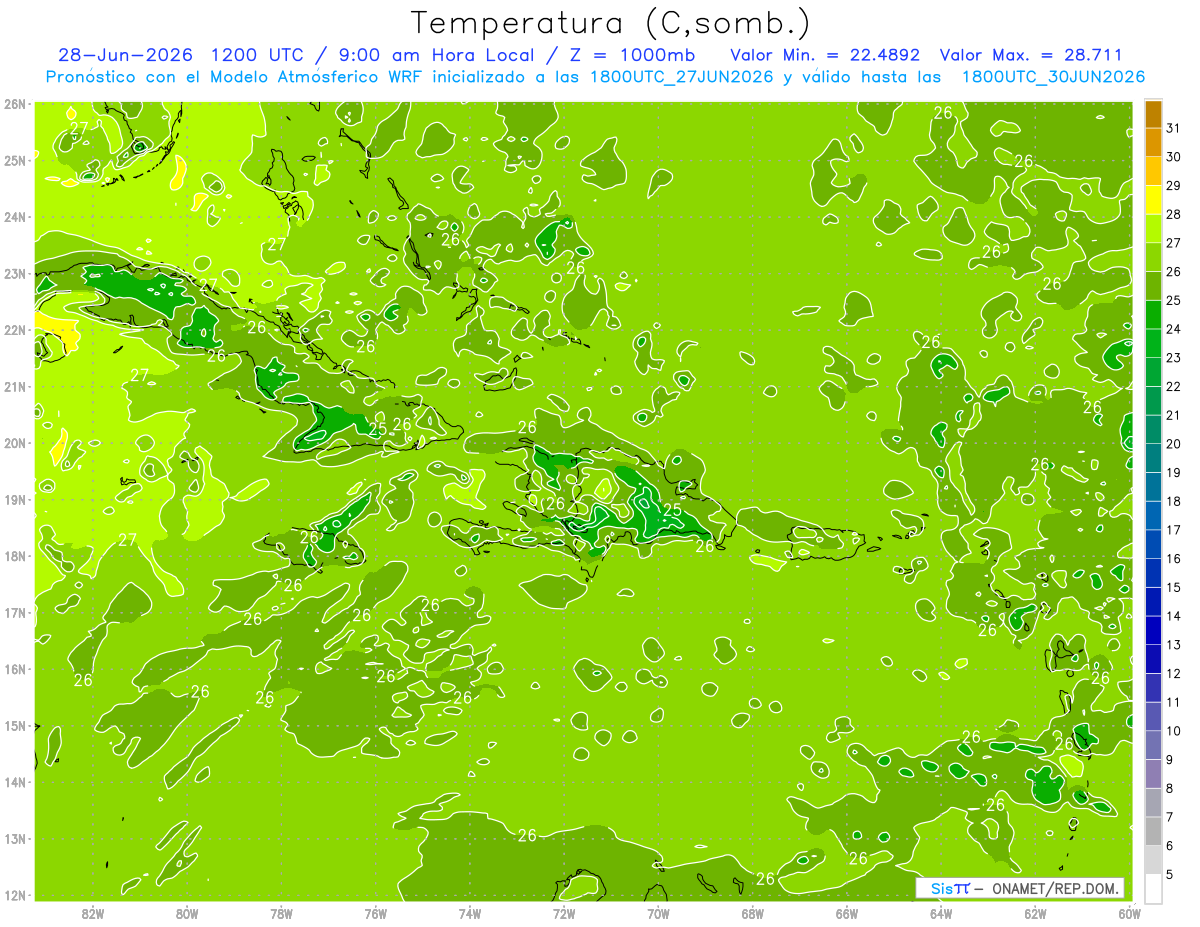Viewport: 1200px width, 927px height.
Task: Pick the blue swatch between 16 and 17
Action: (x=1153, y=544)
